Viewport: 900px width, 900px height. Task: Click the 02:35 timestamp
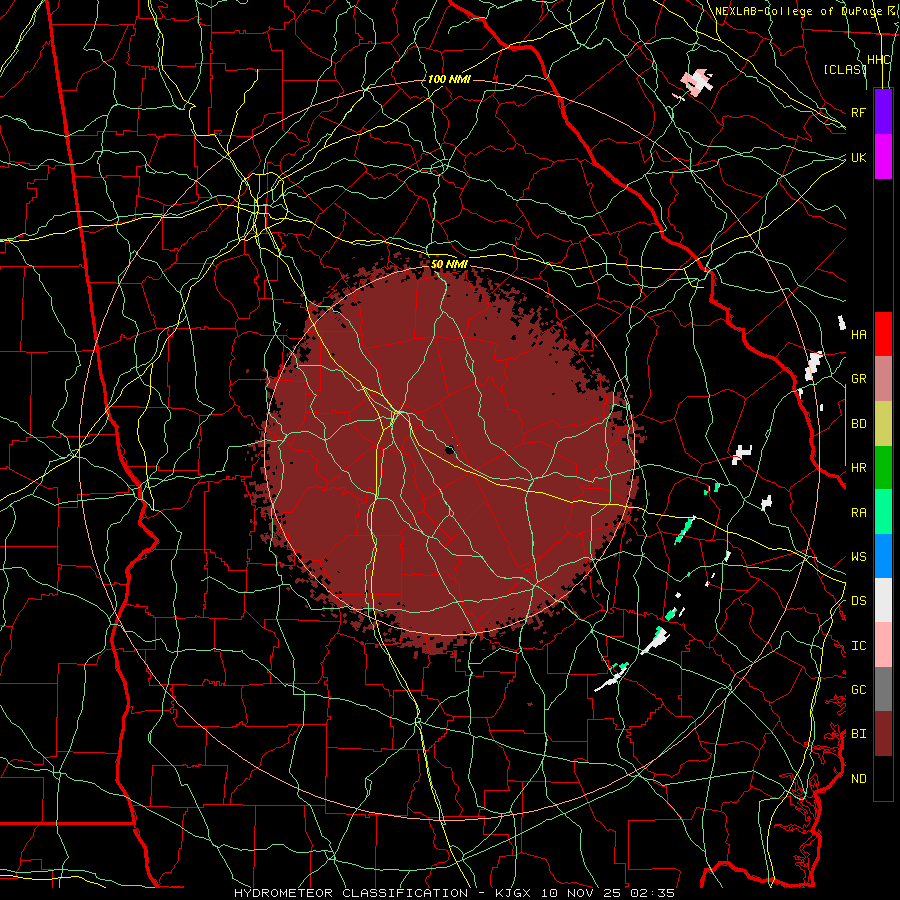click(652, 893)
